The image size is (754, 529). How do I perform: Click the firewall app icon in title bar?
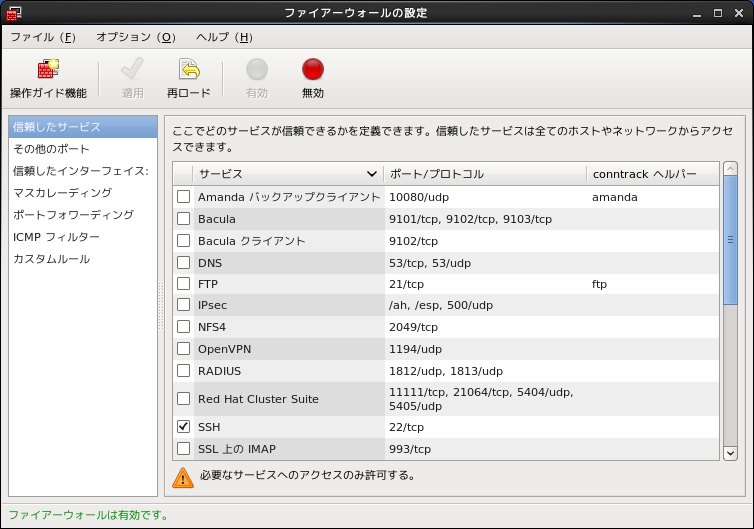point(13,13)
